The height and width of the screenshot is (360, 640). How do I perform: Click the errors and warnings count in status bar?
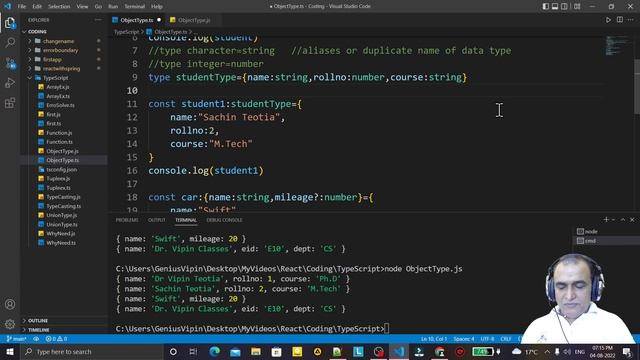[x=56, y=339]
